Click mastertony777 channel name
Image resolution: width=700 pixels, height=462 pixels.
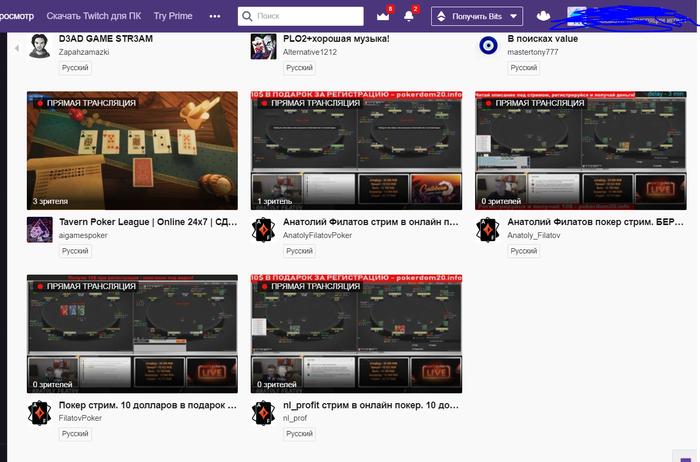[x=533, y=52]
